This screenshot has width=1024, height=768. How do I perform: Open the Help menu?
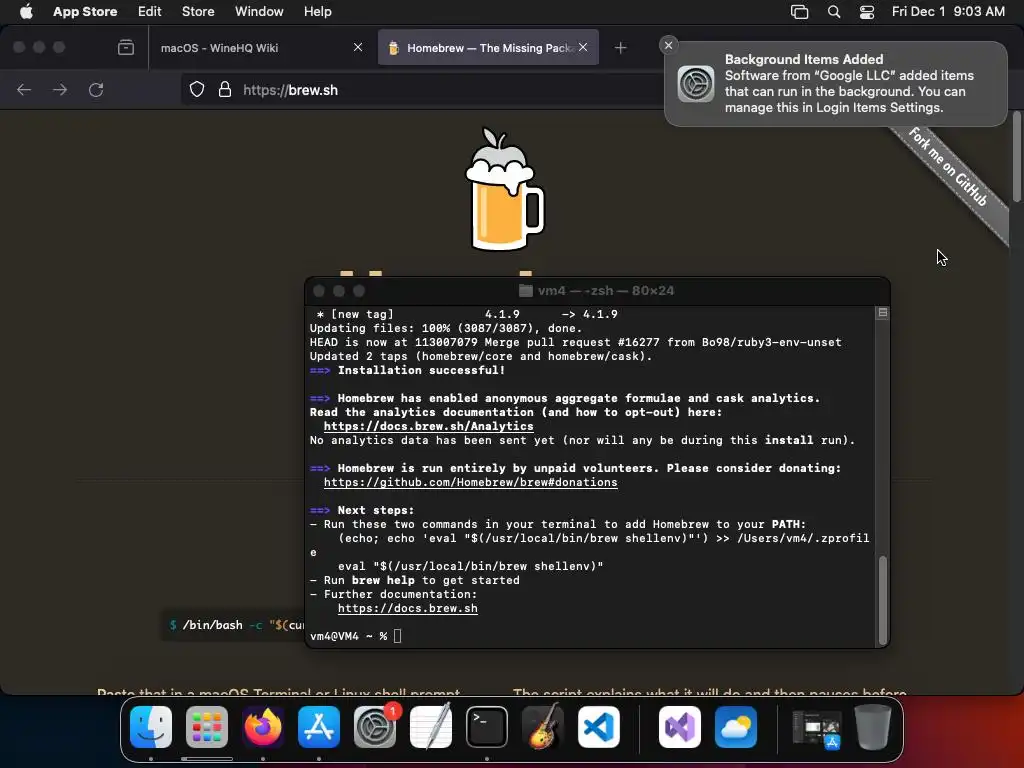pos(317,11)
